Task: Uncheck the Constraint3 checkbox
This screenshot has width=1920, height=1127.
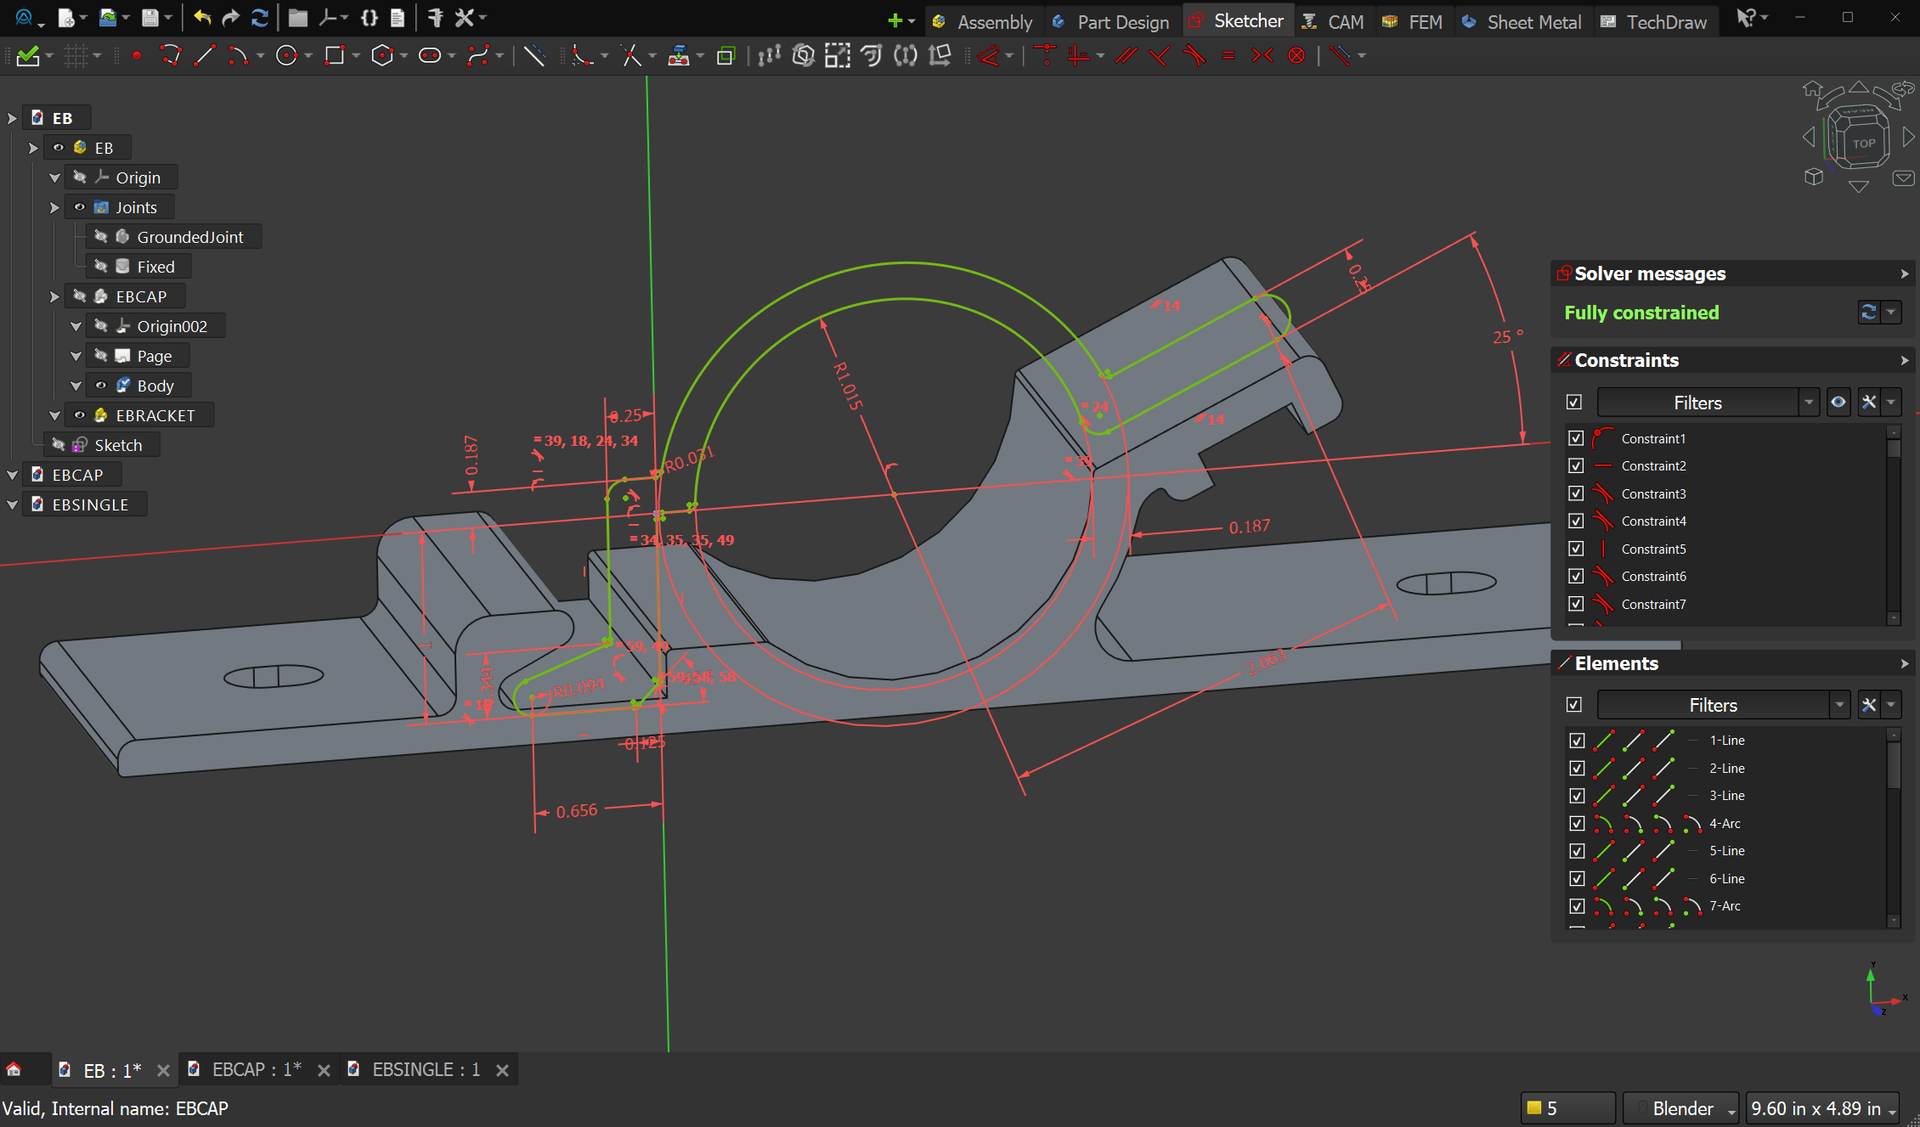Action: click(x=1576, y=494)
